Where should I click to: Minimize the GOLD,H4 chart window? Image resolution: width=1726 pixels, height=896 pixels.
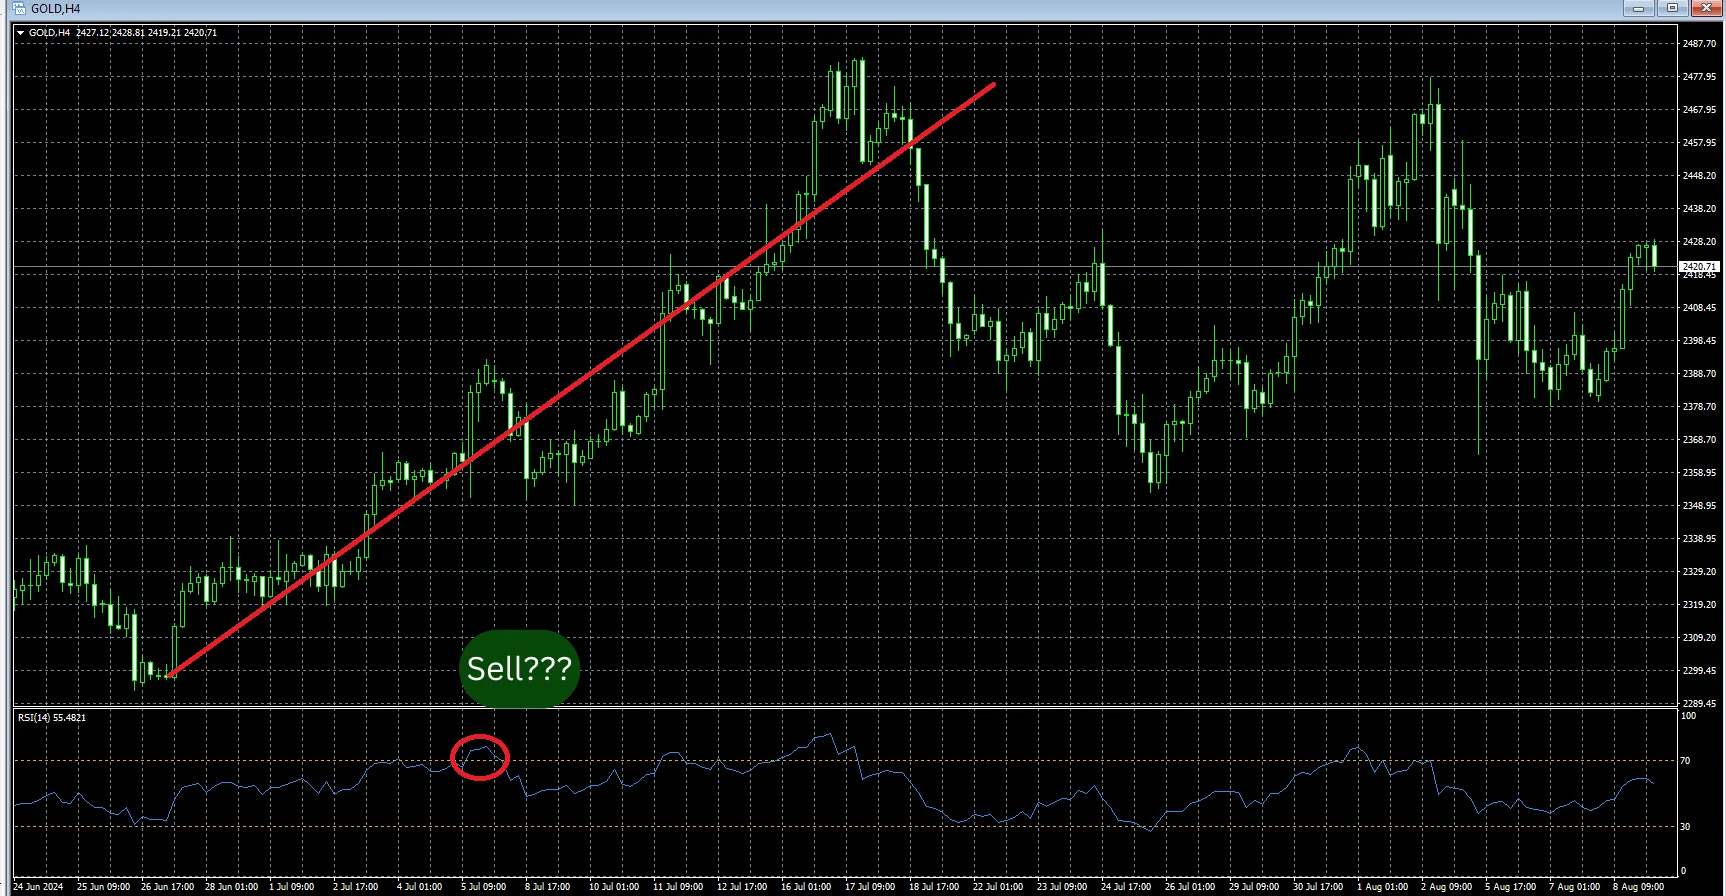(x=1639, y=8)
